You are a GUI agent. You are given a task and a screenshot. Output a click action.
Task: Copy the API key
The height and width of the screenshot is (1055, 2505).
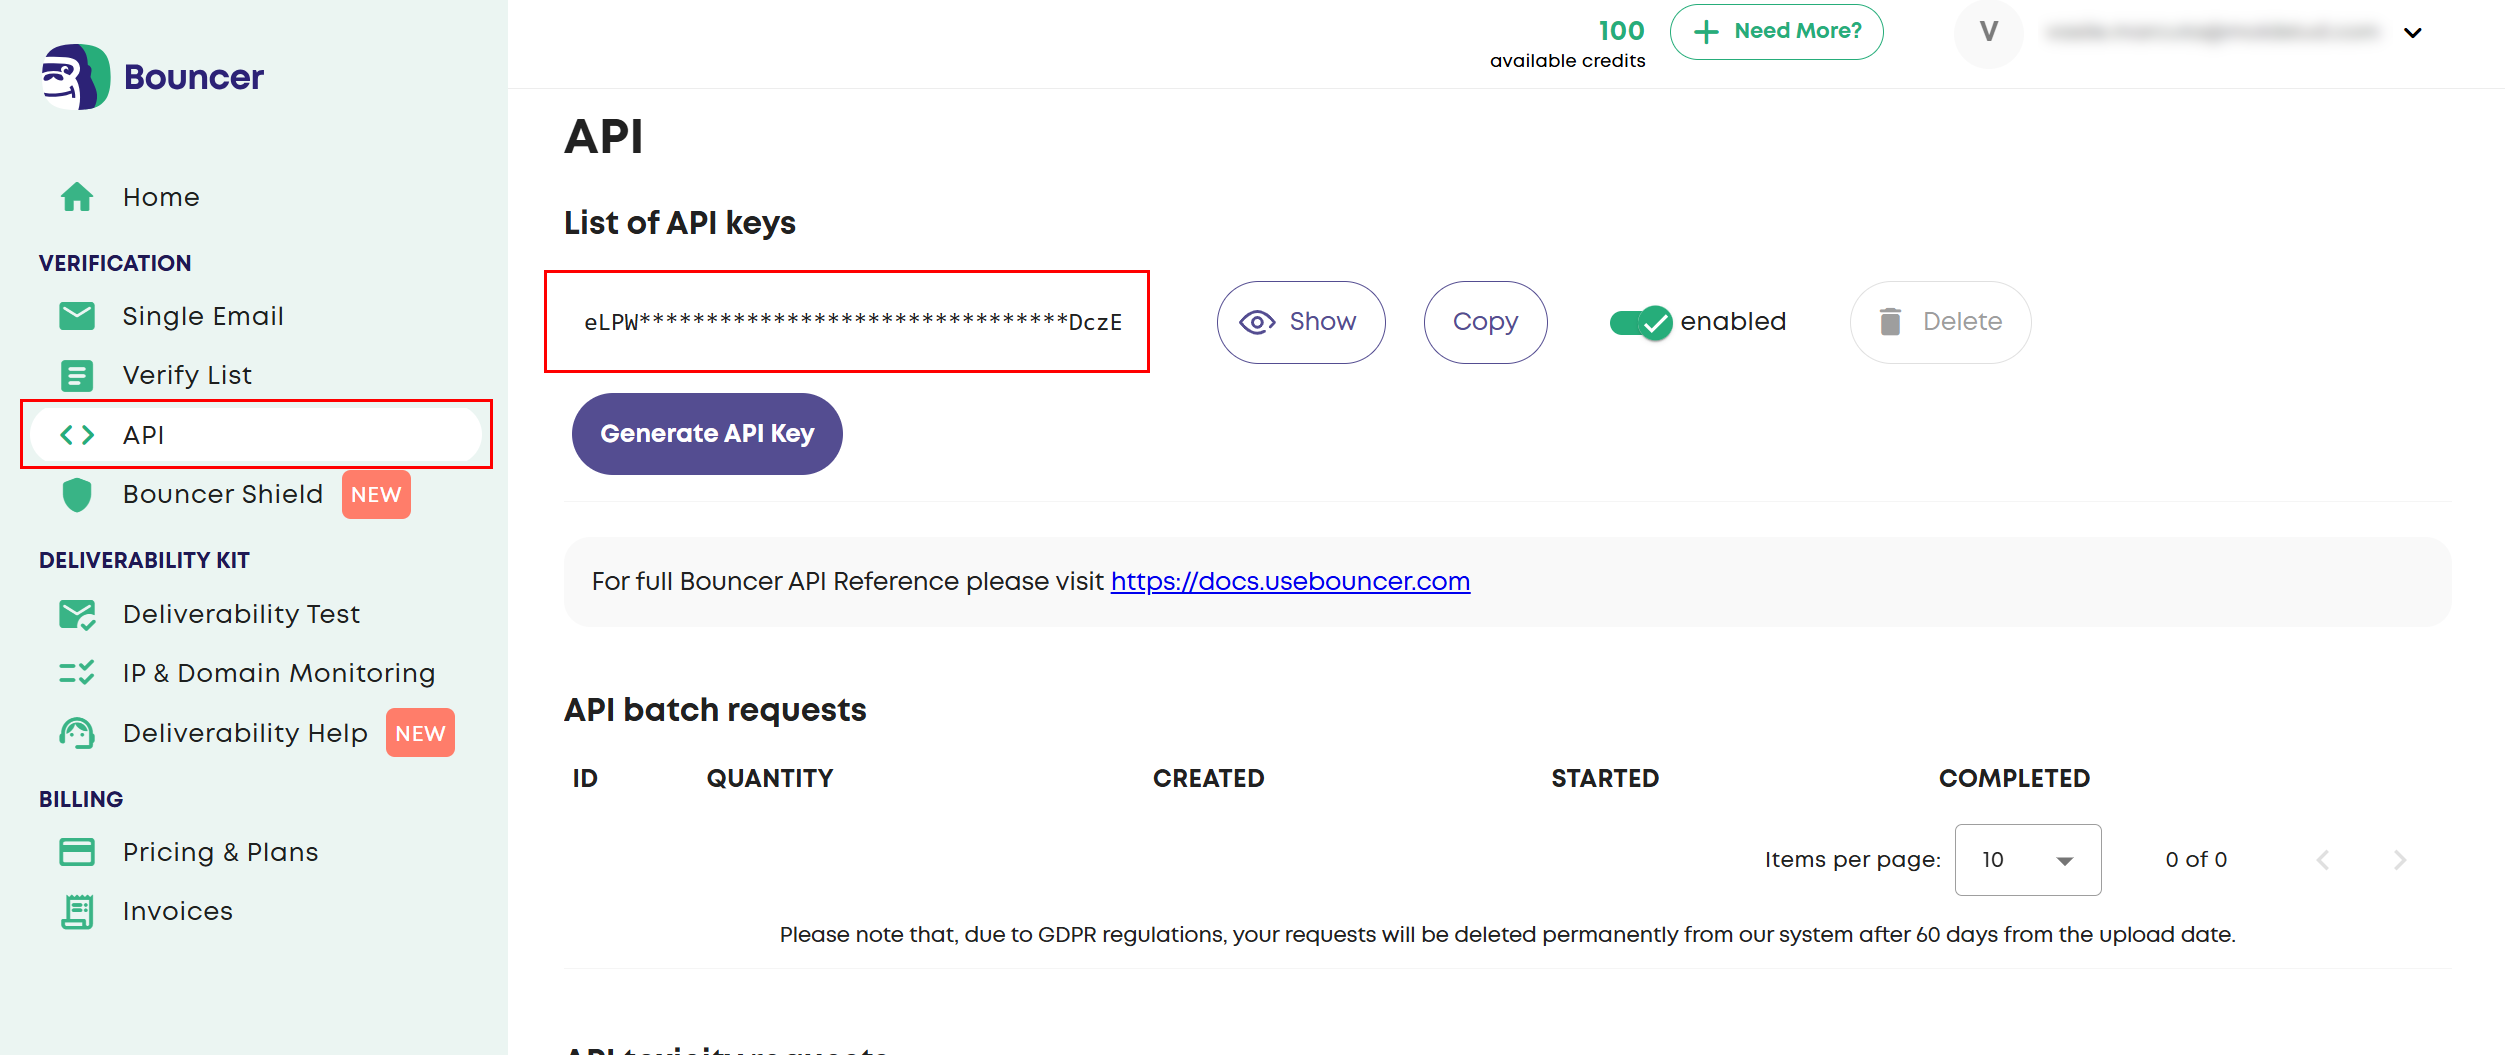[1485, 322]
